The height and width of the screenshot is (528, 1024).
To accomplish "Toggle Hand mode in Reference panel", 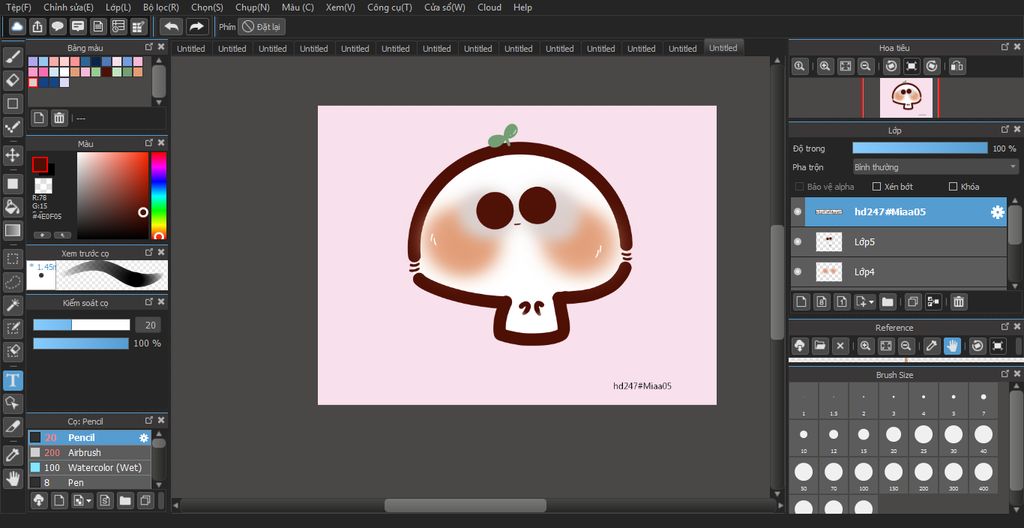I will (x=952, y=346).
